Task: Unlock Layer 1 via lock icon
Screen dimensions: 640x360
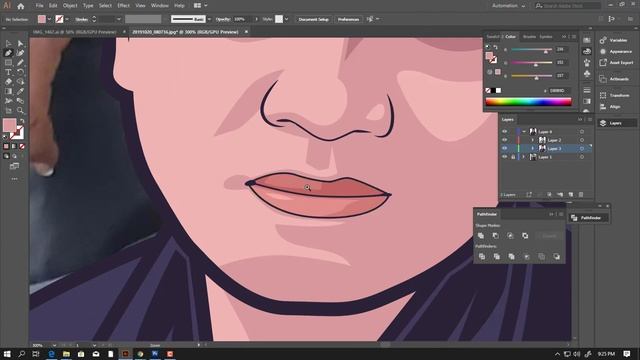Action: pyautogui.click(x=513, y=157)
